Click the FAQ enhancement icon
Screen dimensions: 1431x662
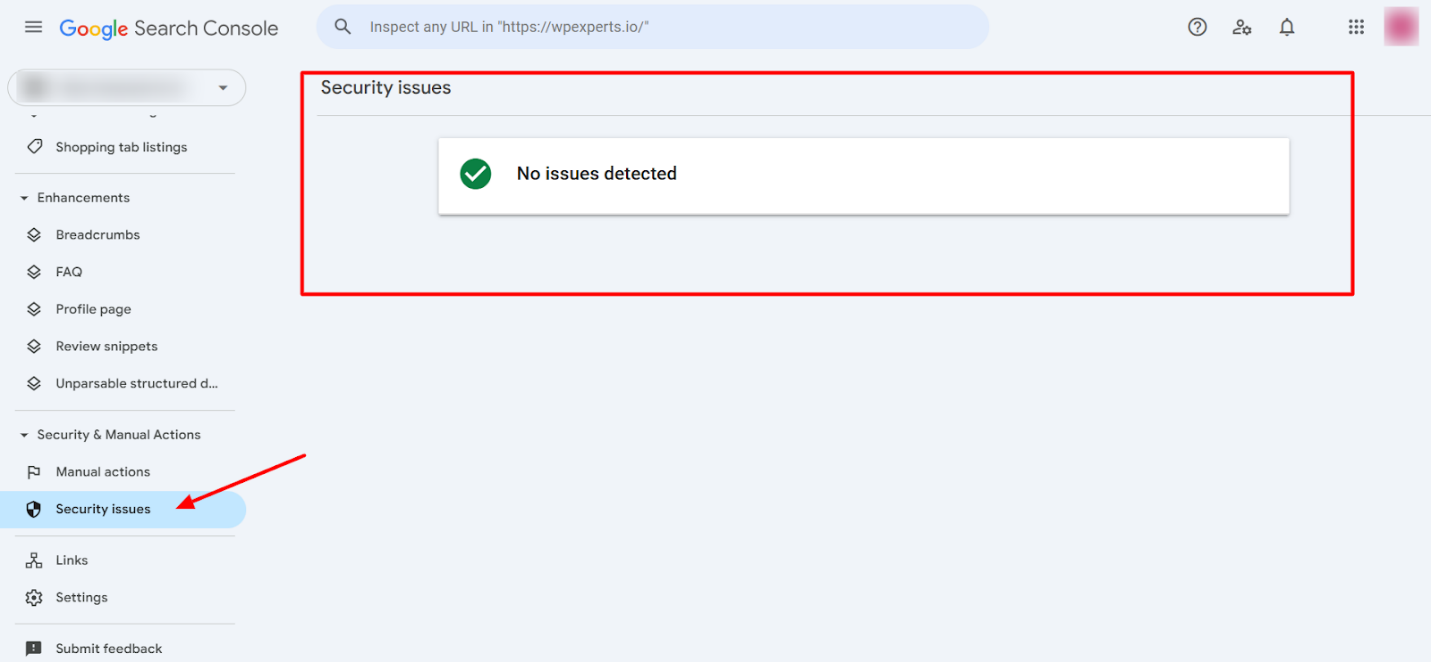click(x=34, y=271)
